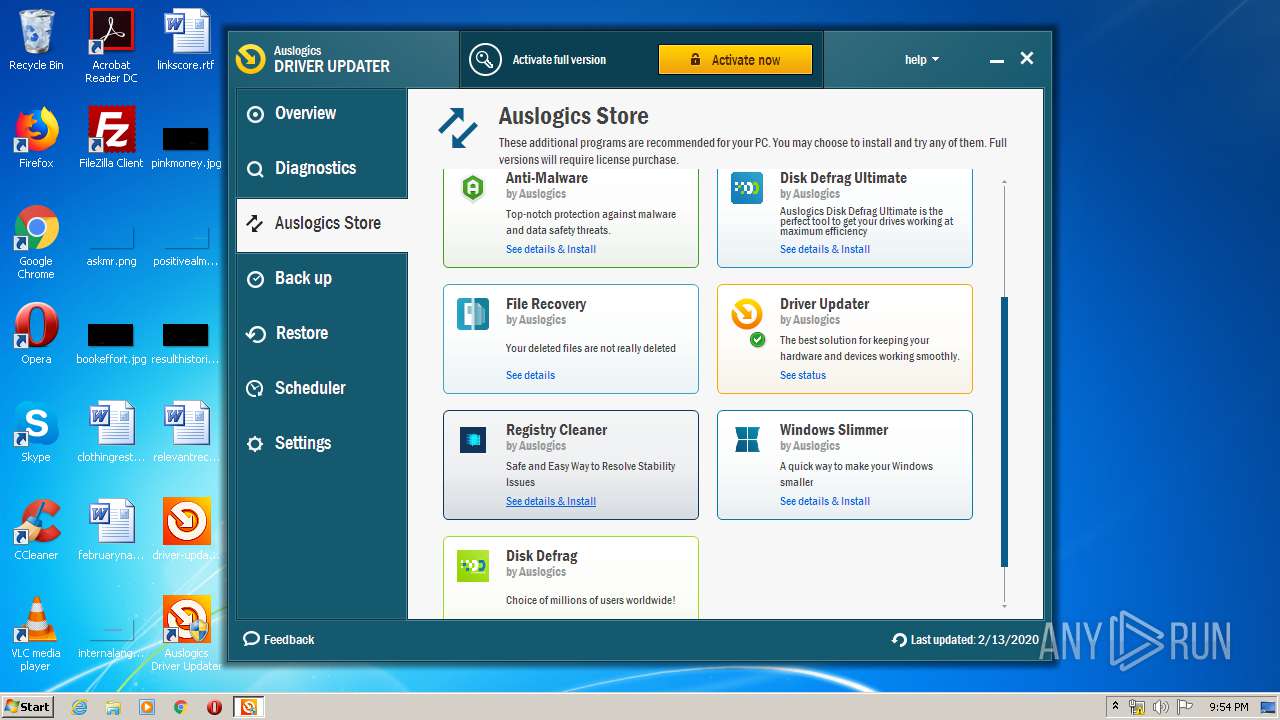The height and width of the screenshot is (720, 1280).
Task: Open Driver Updater See status link
Action: pyautogui.click(x=802, y=375)
